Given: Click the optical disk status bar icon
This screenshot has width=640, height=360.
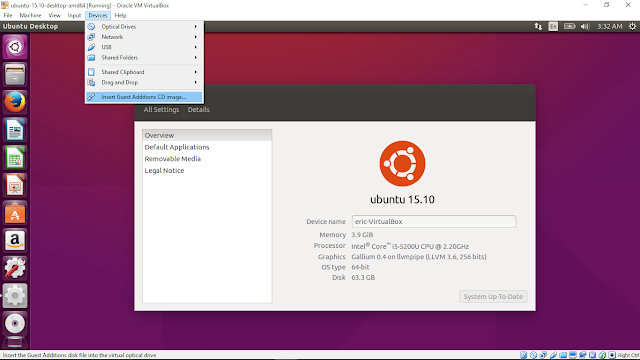Looking at the screenshot, I should click(533, 355).
